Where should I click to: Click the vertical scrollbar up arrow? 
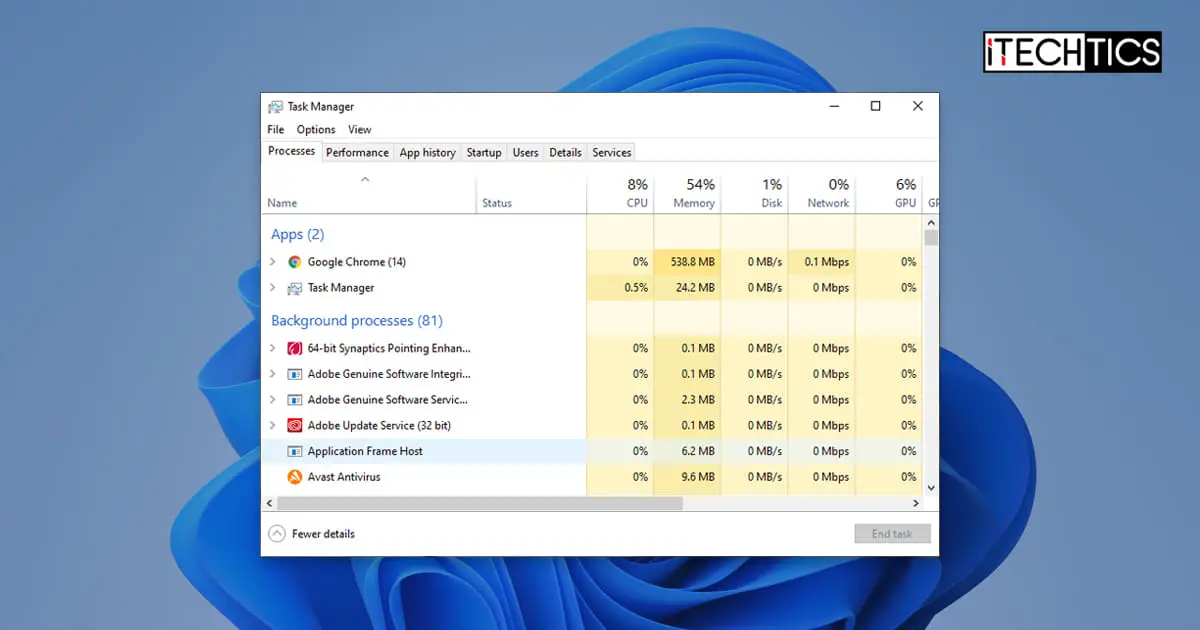point(931,221)
